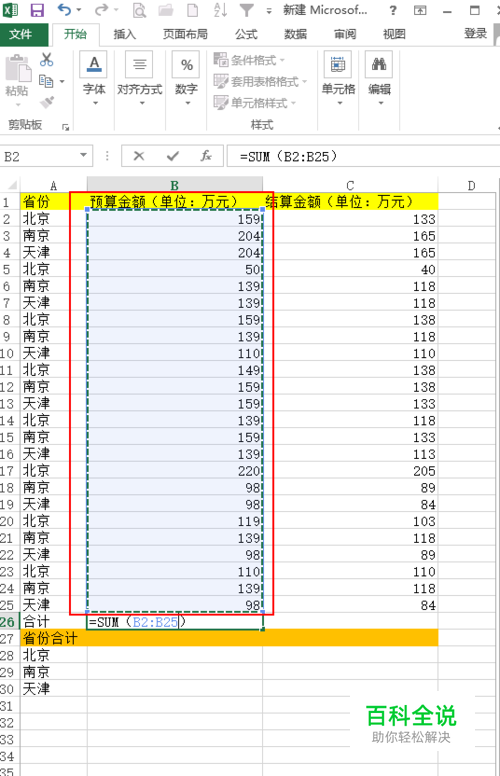
Task: Sort ascending A to Z icon
Action: [x=220, y=10]
